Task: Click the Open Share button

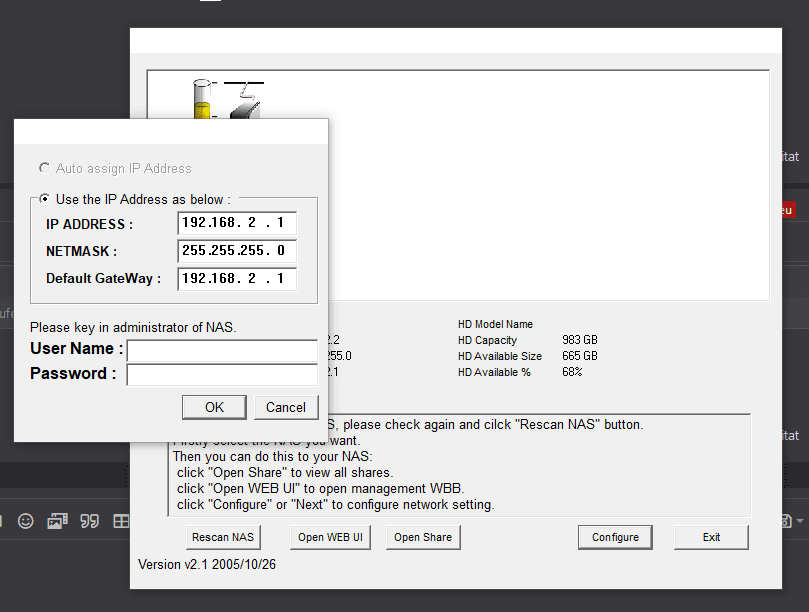Action: click(x=423, y=537)
